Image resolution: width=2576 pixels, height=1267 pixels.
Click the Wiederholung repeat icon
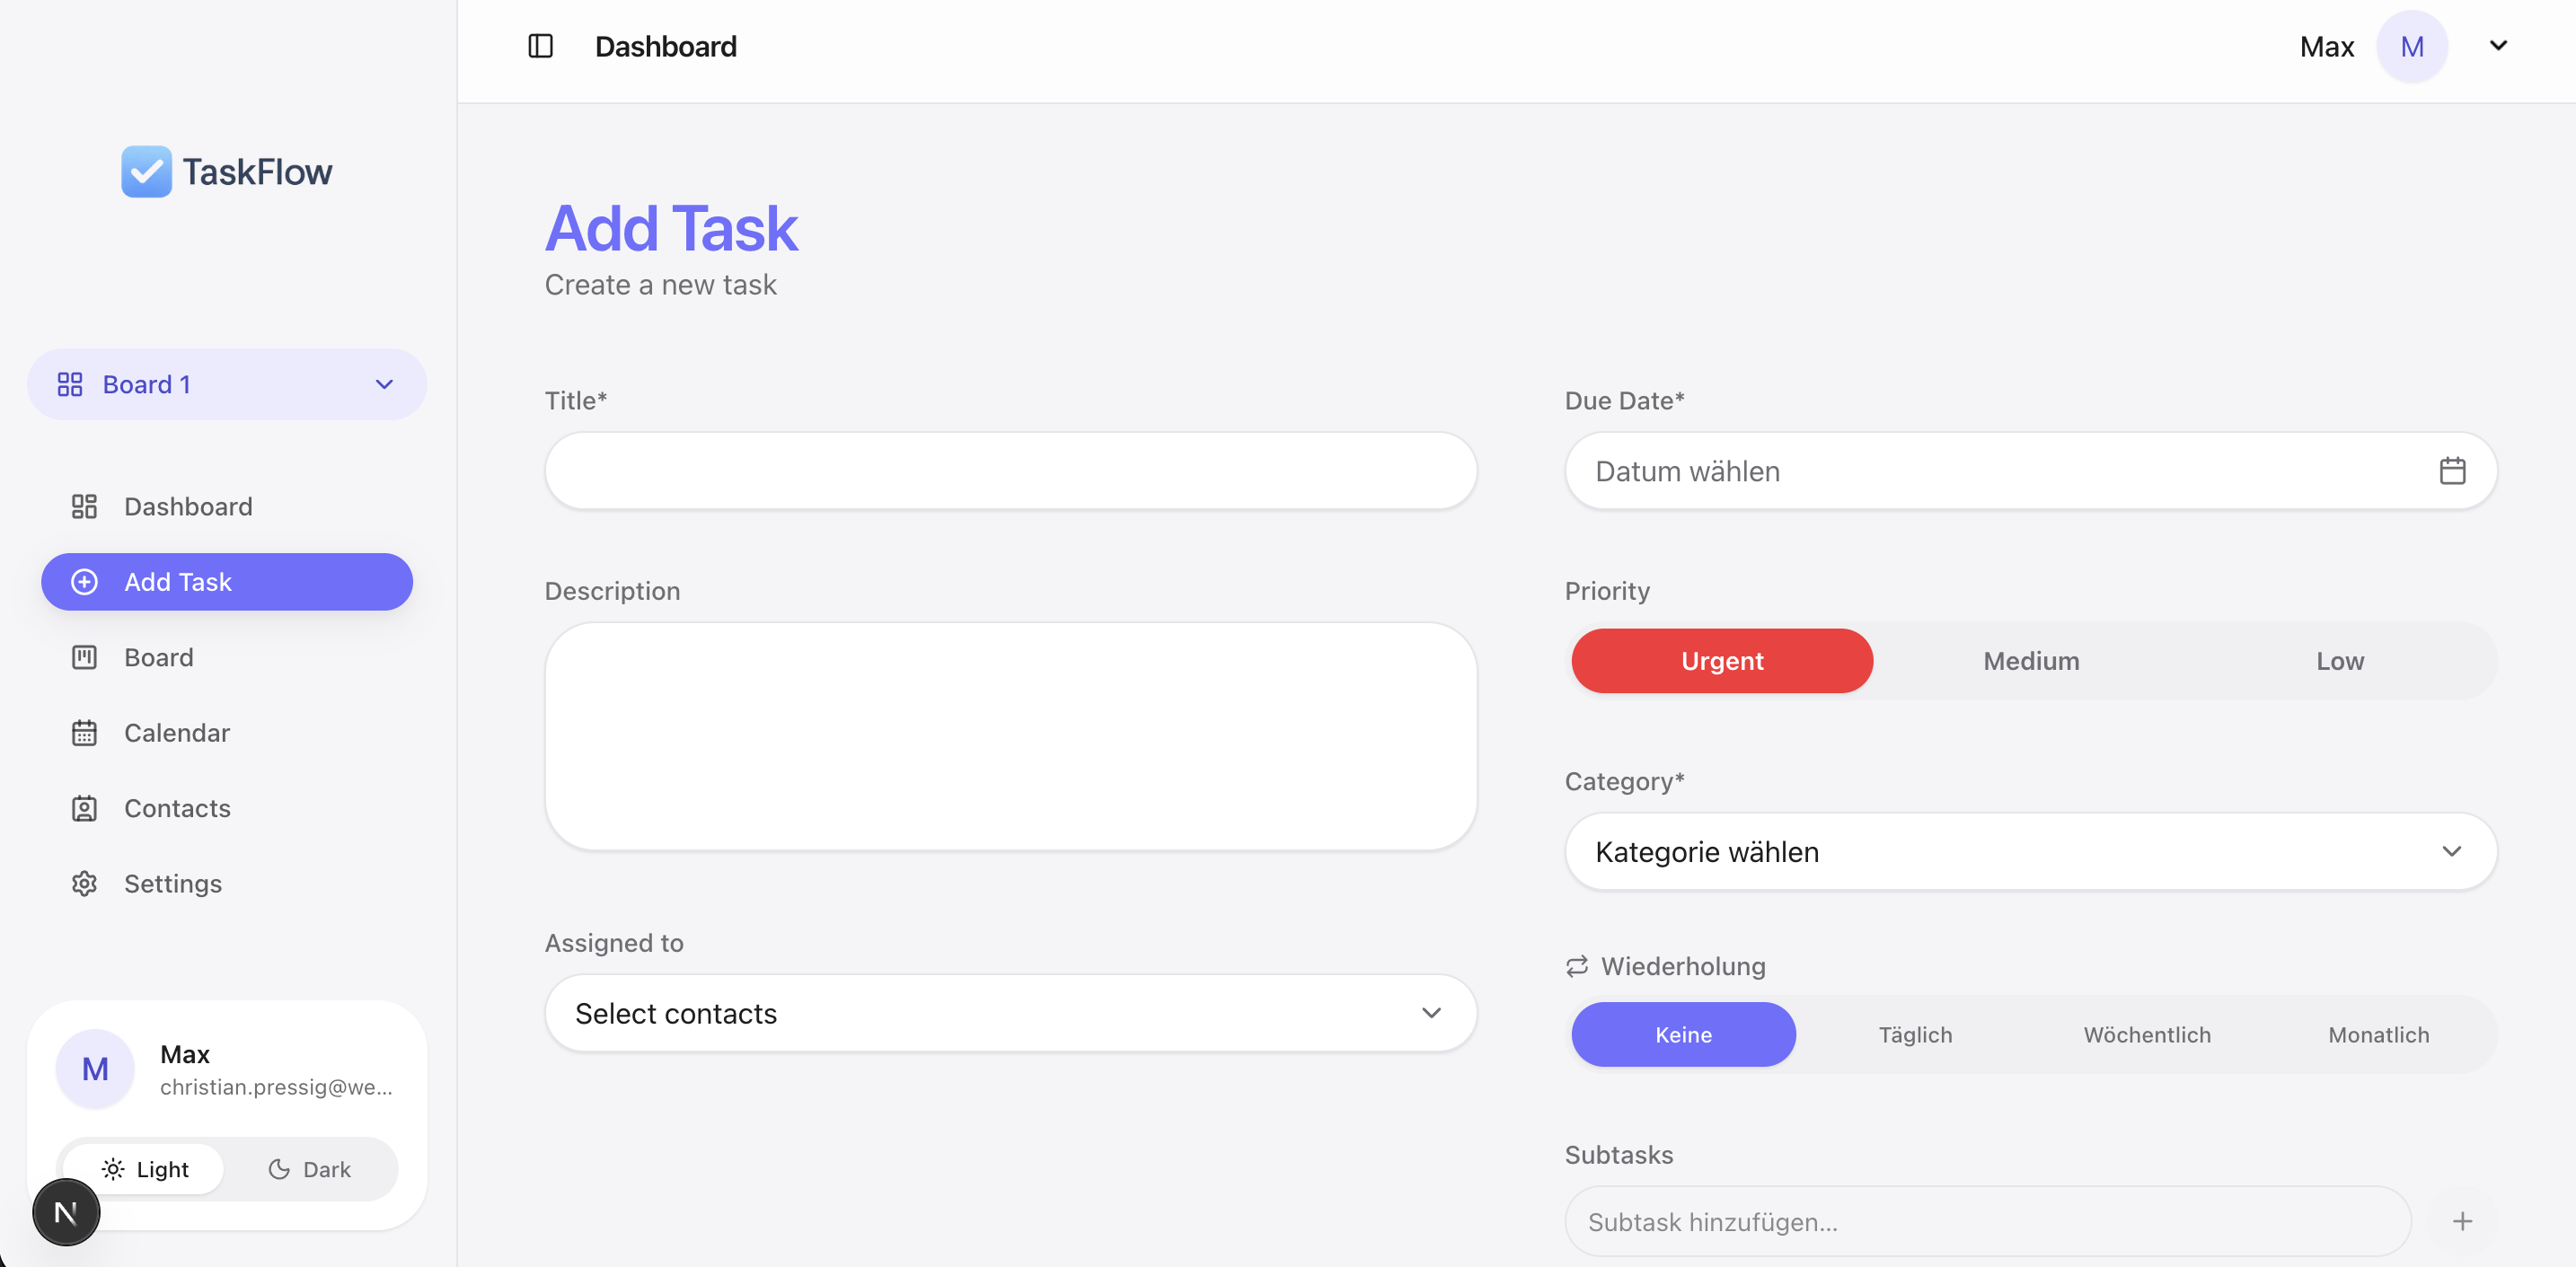(1577, 966)
